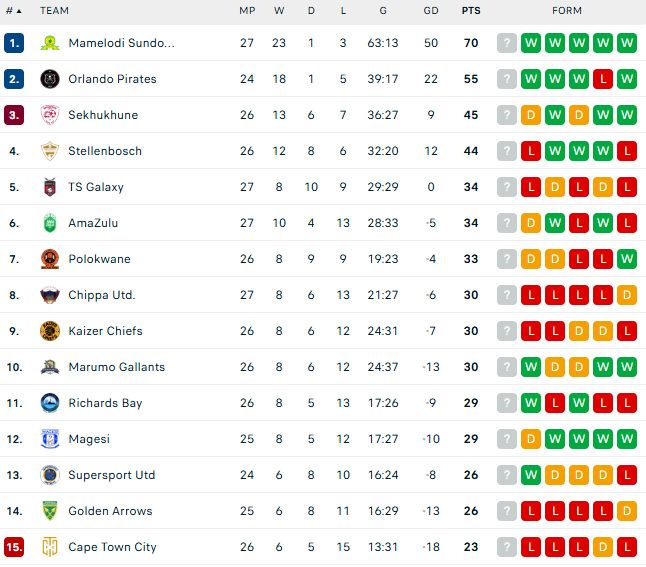Click the Richards Bay club logo
646x567 pixels.
coord(50,403)
